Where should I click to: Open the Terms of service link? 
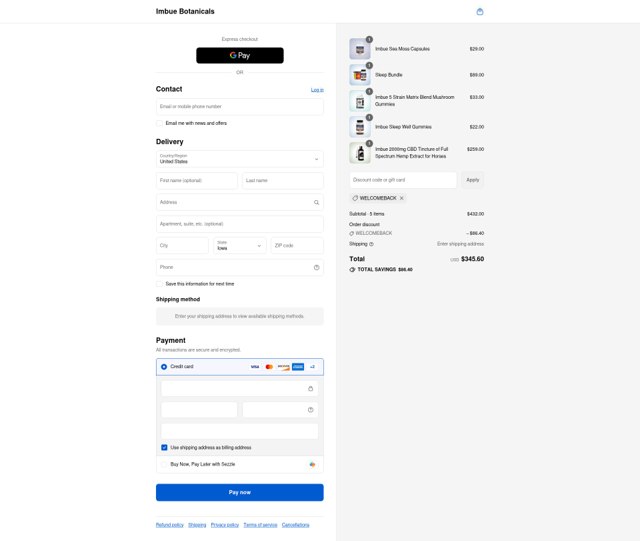260,525
